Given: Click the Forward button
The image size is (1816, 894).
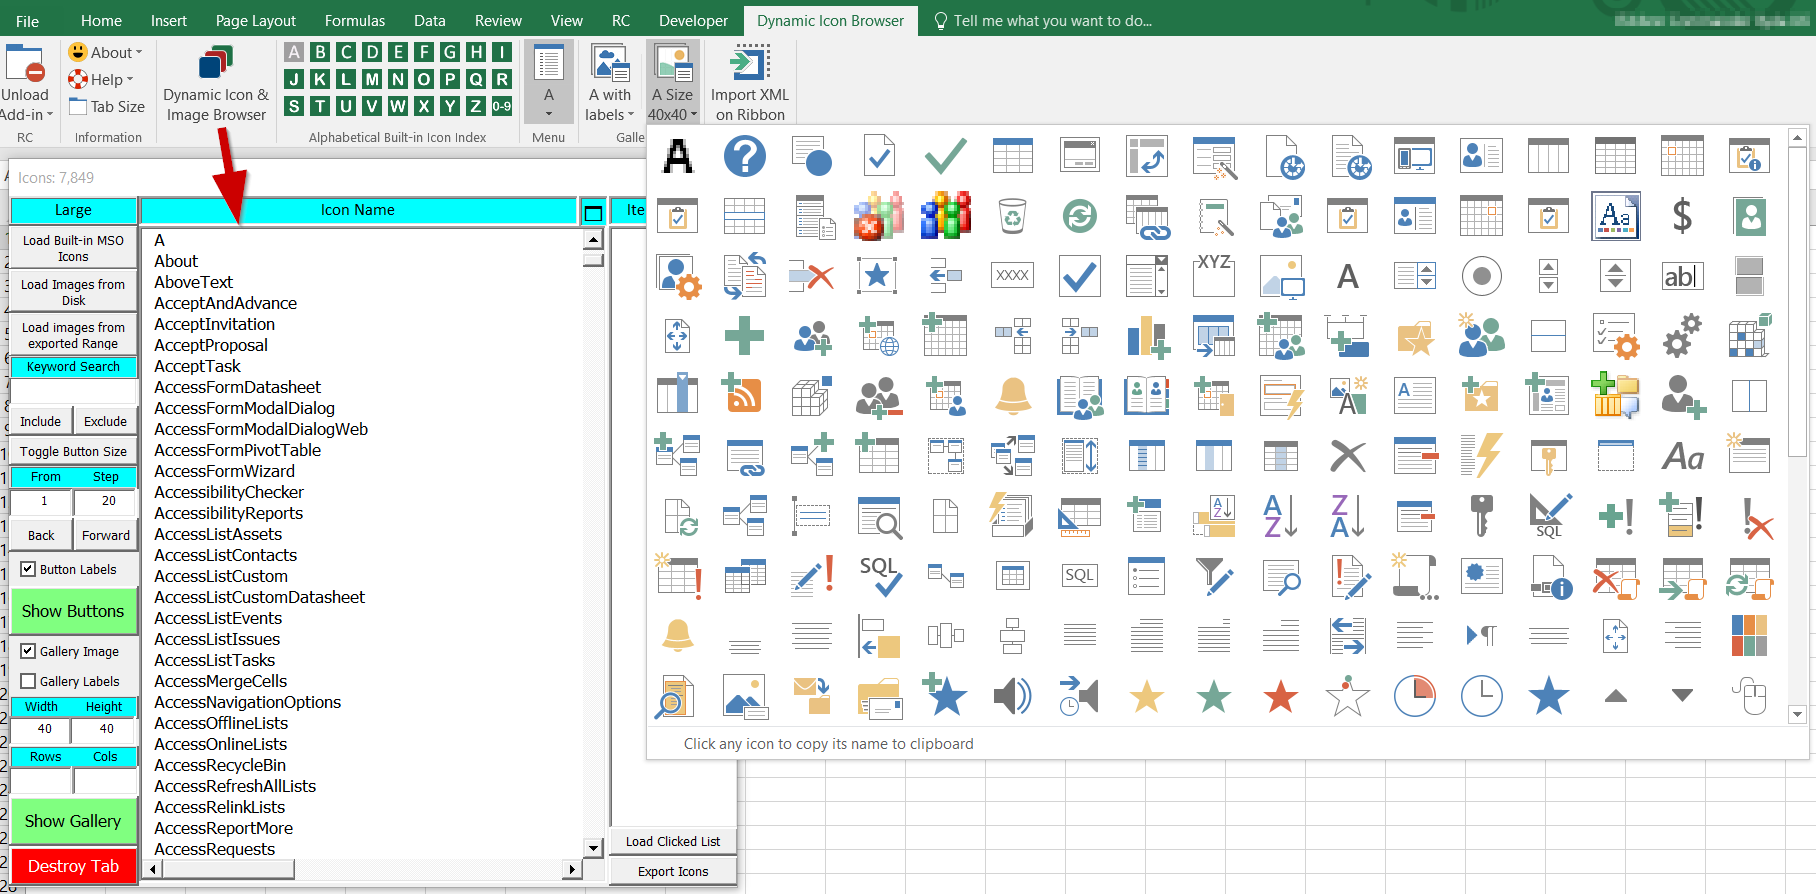Looking at the screenshot, I should click(106, 535).
